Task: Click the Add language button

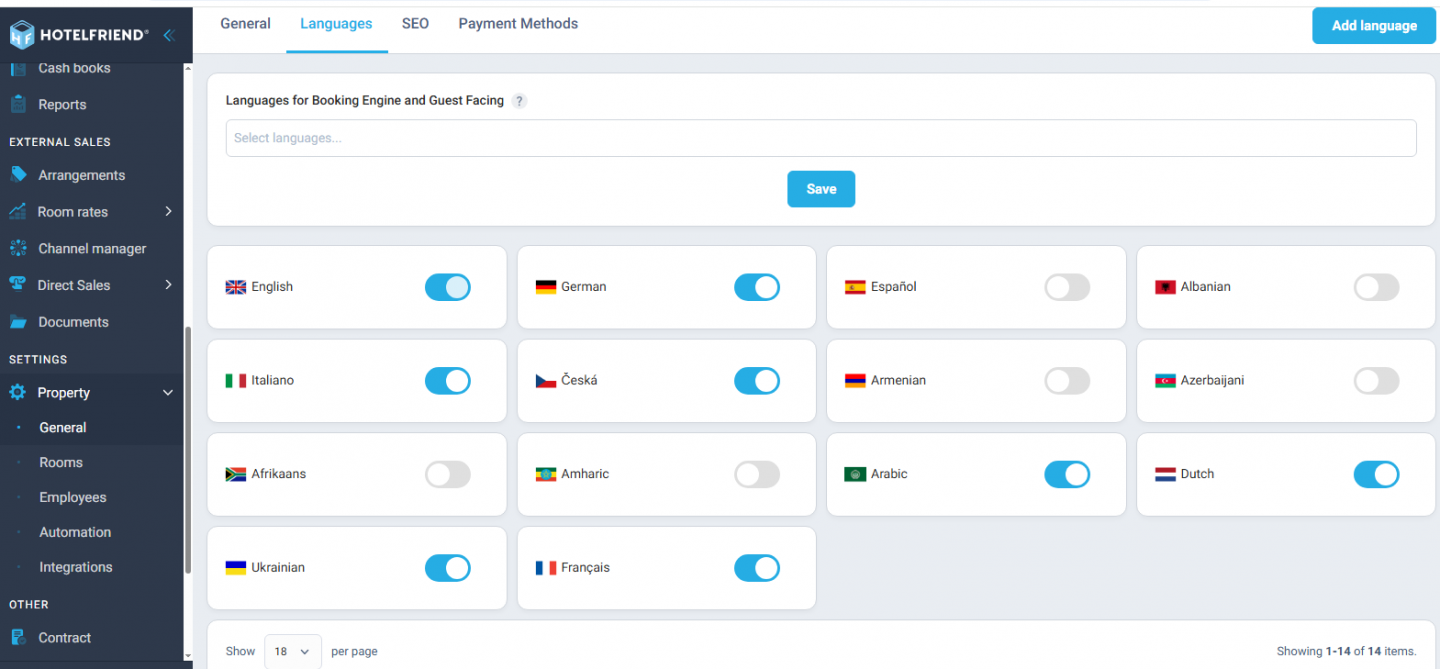Action: [1374, 26]
